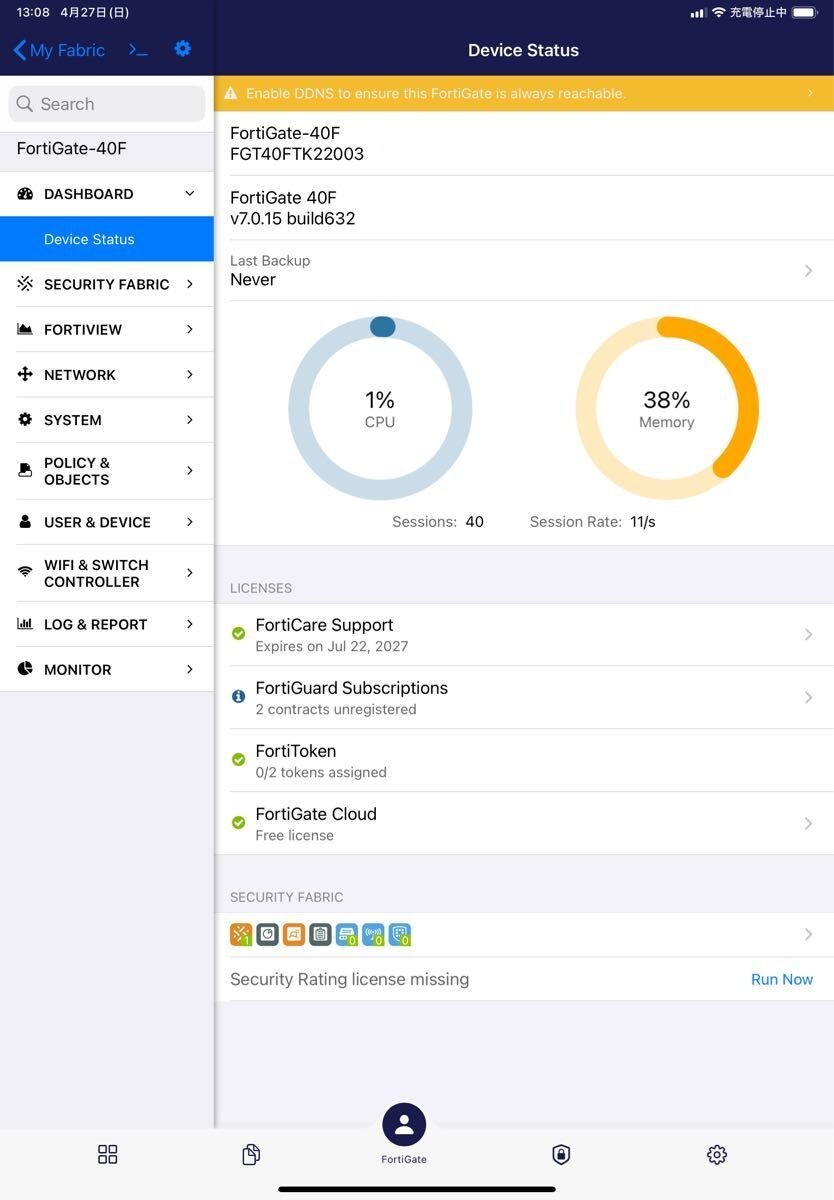Open LOG & REPORT menu label
The height and width of the screenshot is (1200, 834).
(96, 624)
